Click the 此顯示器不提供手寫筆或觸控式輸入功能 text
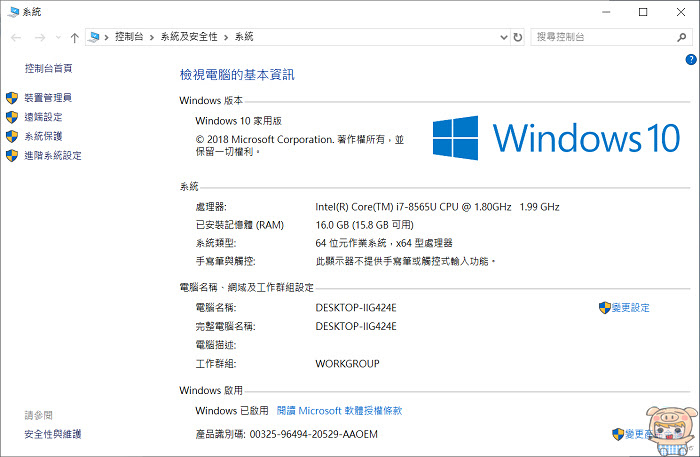Viewport: 700px width, 457px height. coord(405,261)
